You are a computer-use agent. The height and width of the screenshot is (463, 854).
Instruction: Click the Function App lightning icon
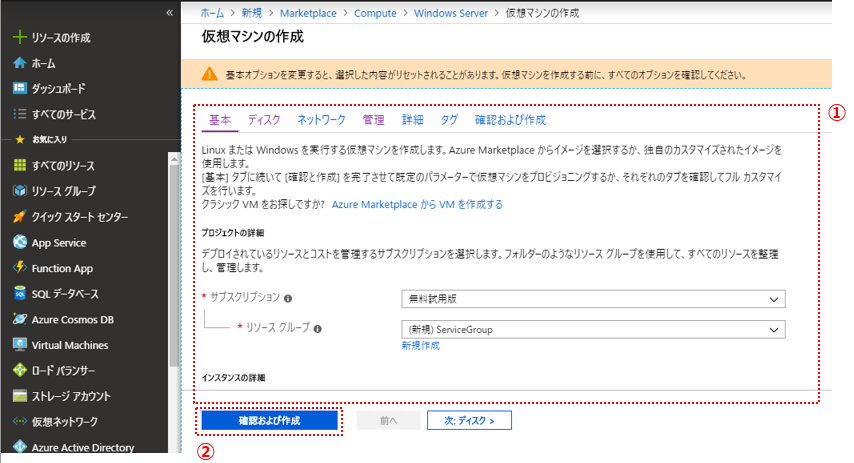20,267
